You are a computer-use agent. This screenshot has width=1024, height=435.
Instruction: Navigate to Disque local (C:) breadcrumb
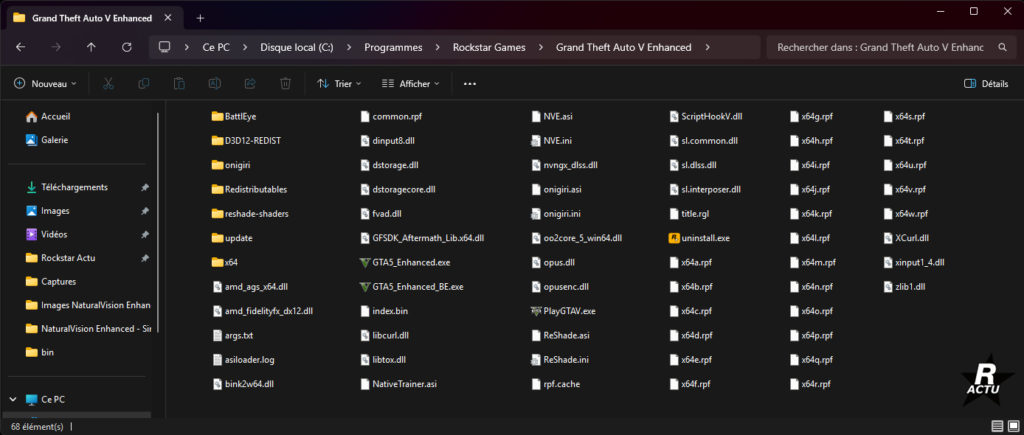(297, 47)
